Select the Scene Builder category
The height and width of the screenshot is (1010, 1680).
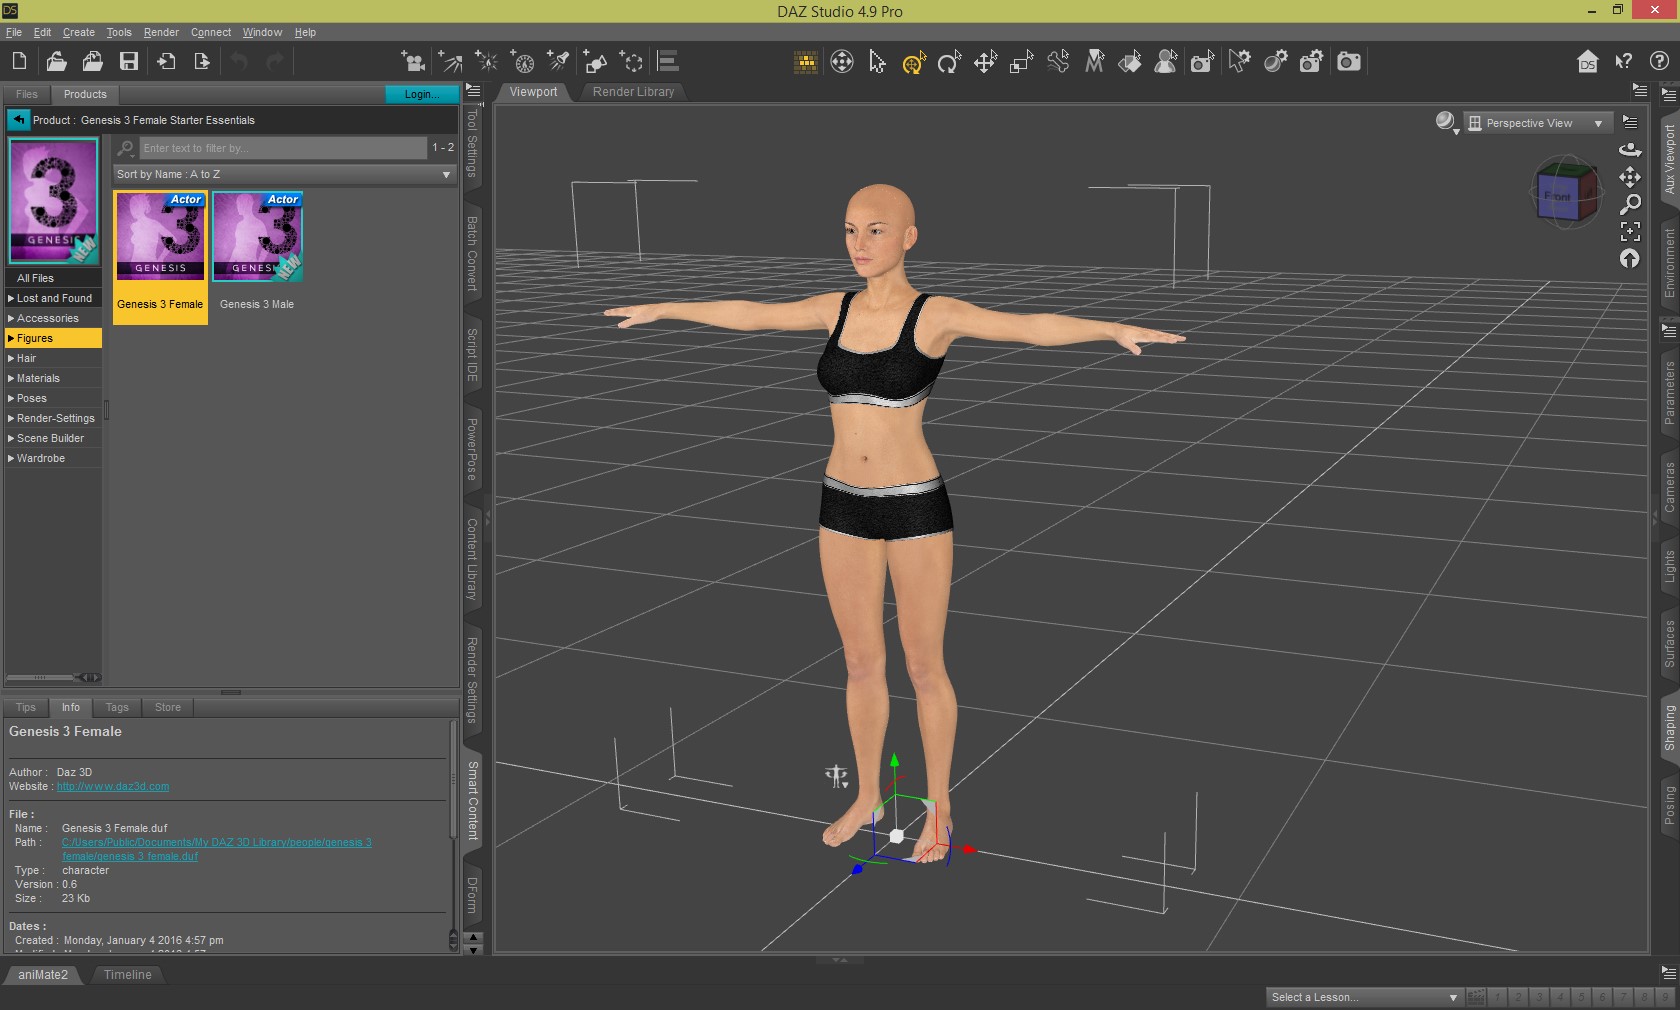click(53, 438)
